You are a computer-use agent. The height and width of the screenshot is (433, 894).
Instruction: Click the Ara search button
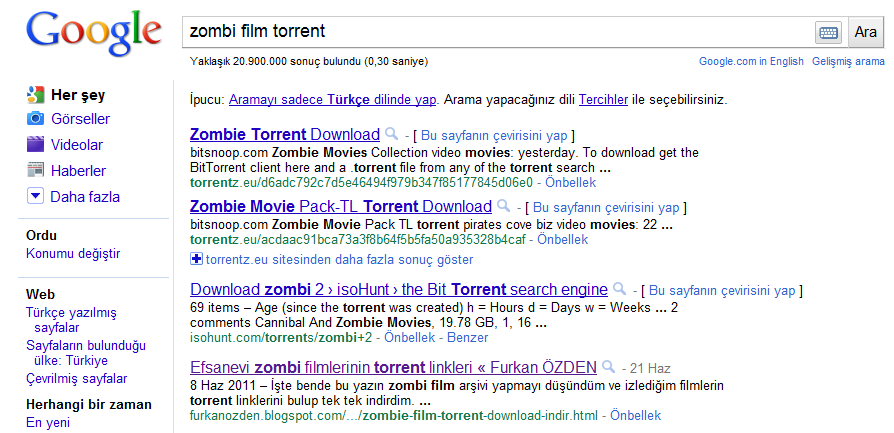click(x=865, y=33)
